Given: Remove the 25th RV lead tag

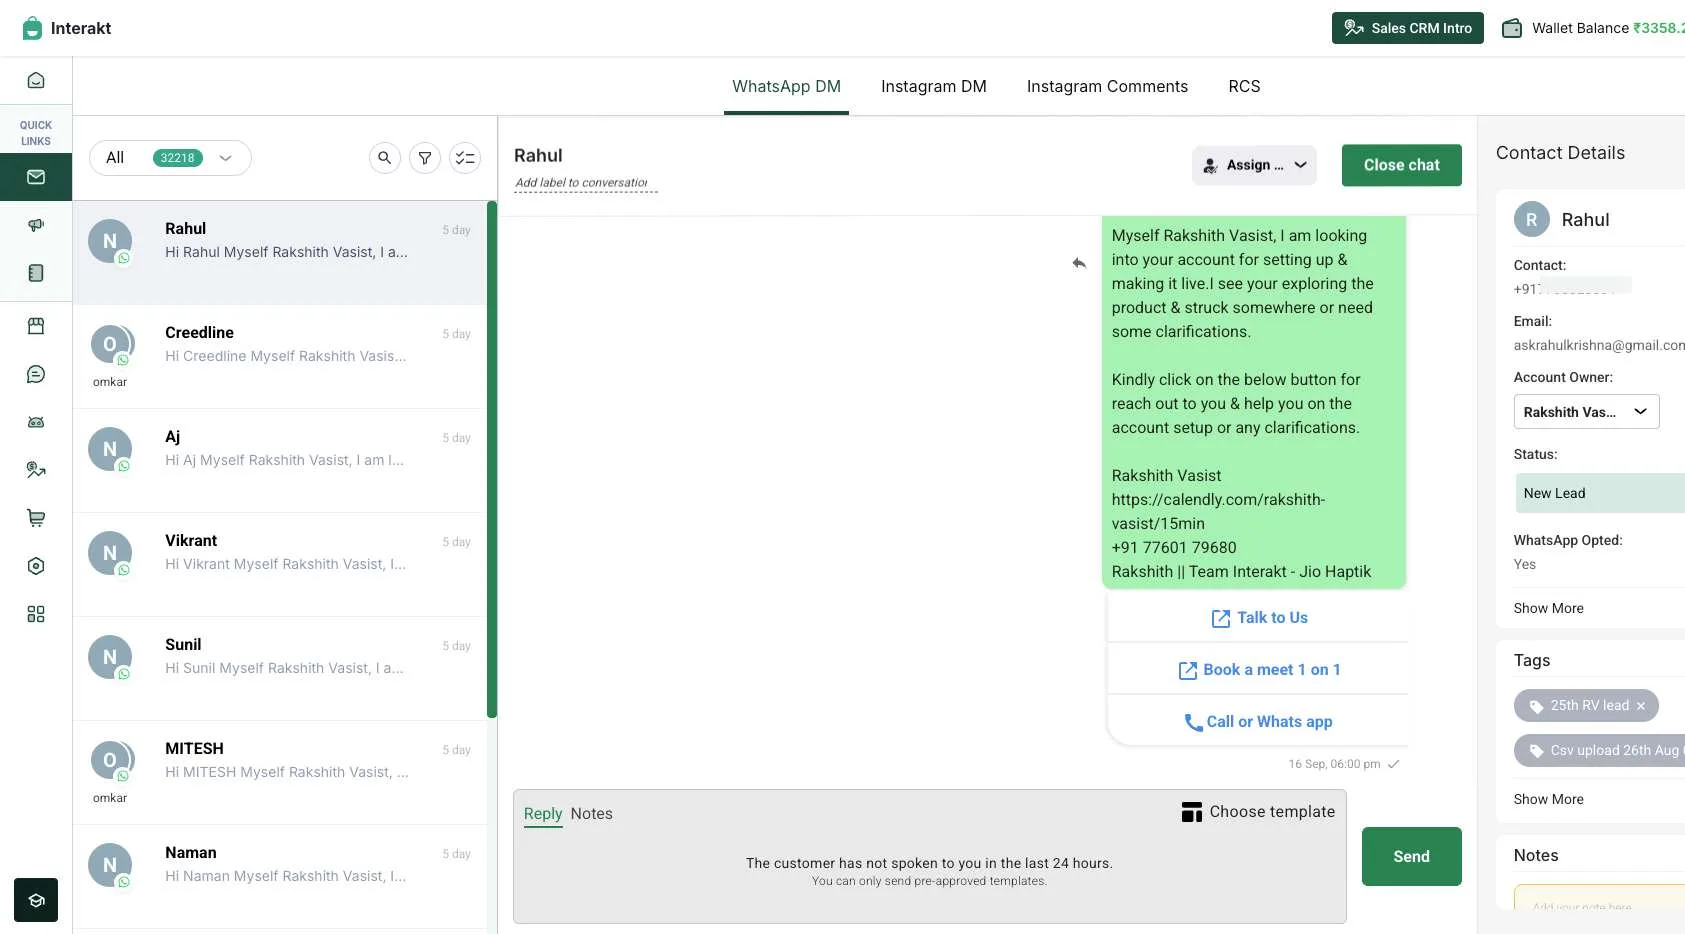Looking at the screenshot, I should [x=1641, y=705].
